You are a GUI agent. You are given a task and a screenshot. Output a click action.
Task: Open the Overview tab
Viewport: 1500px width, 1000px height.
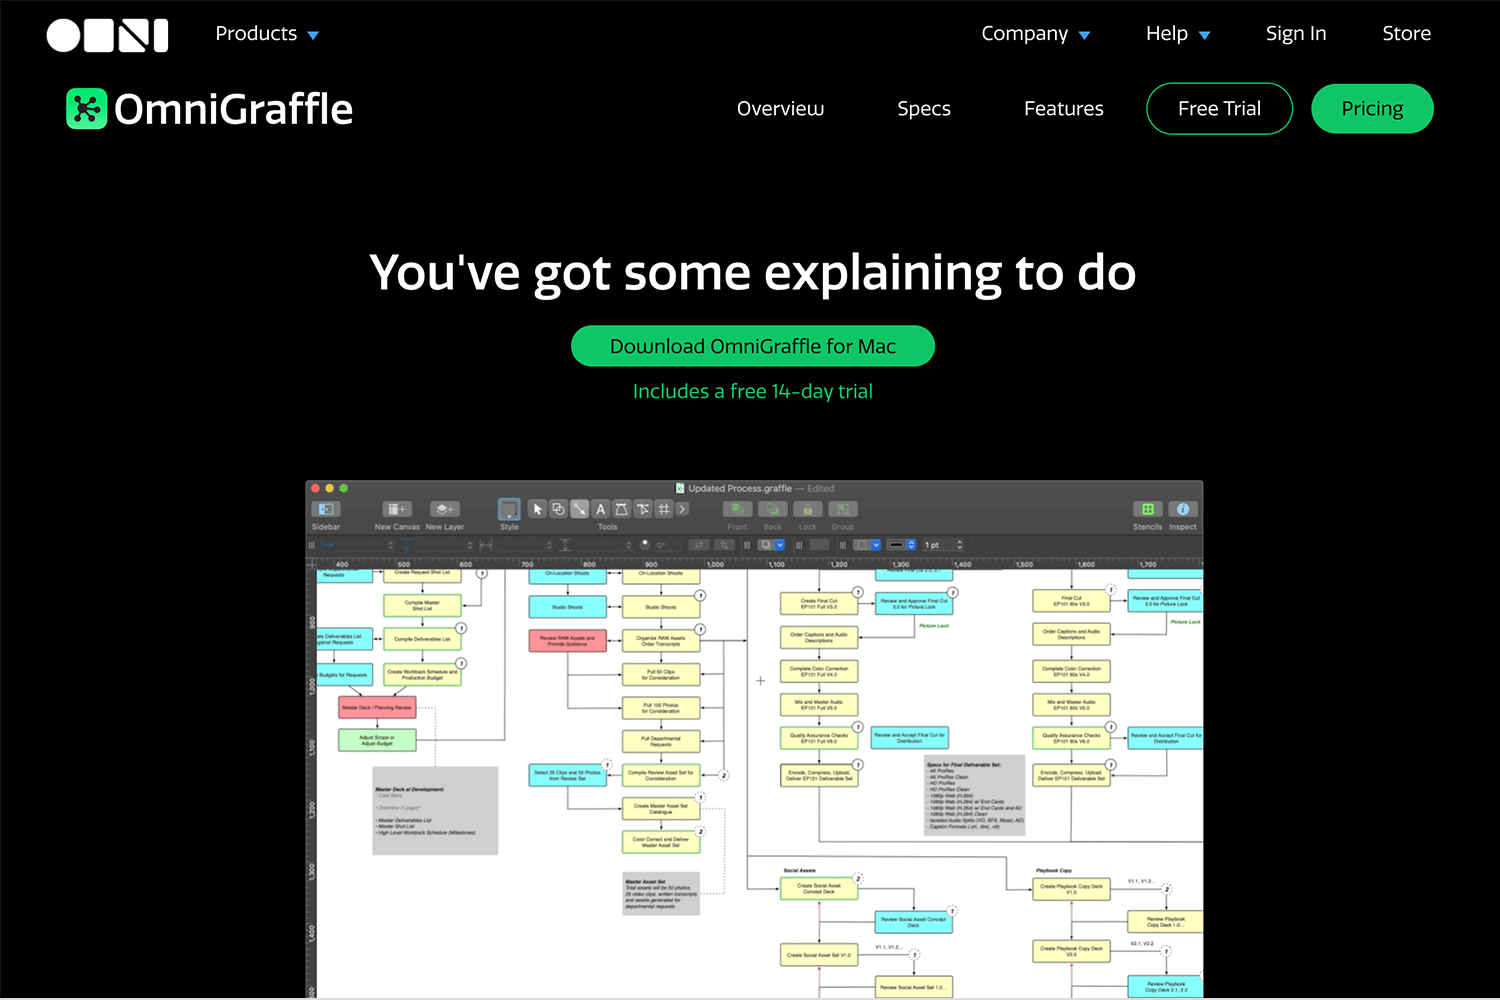(x=780, y=108)
